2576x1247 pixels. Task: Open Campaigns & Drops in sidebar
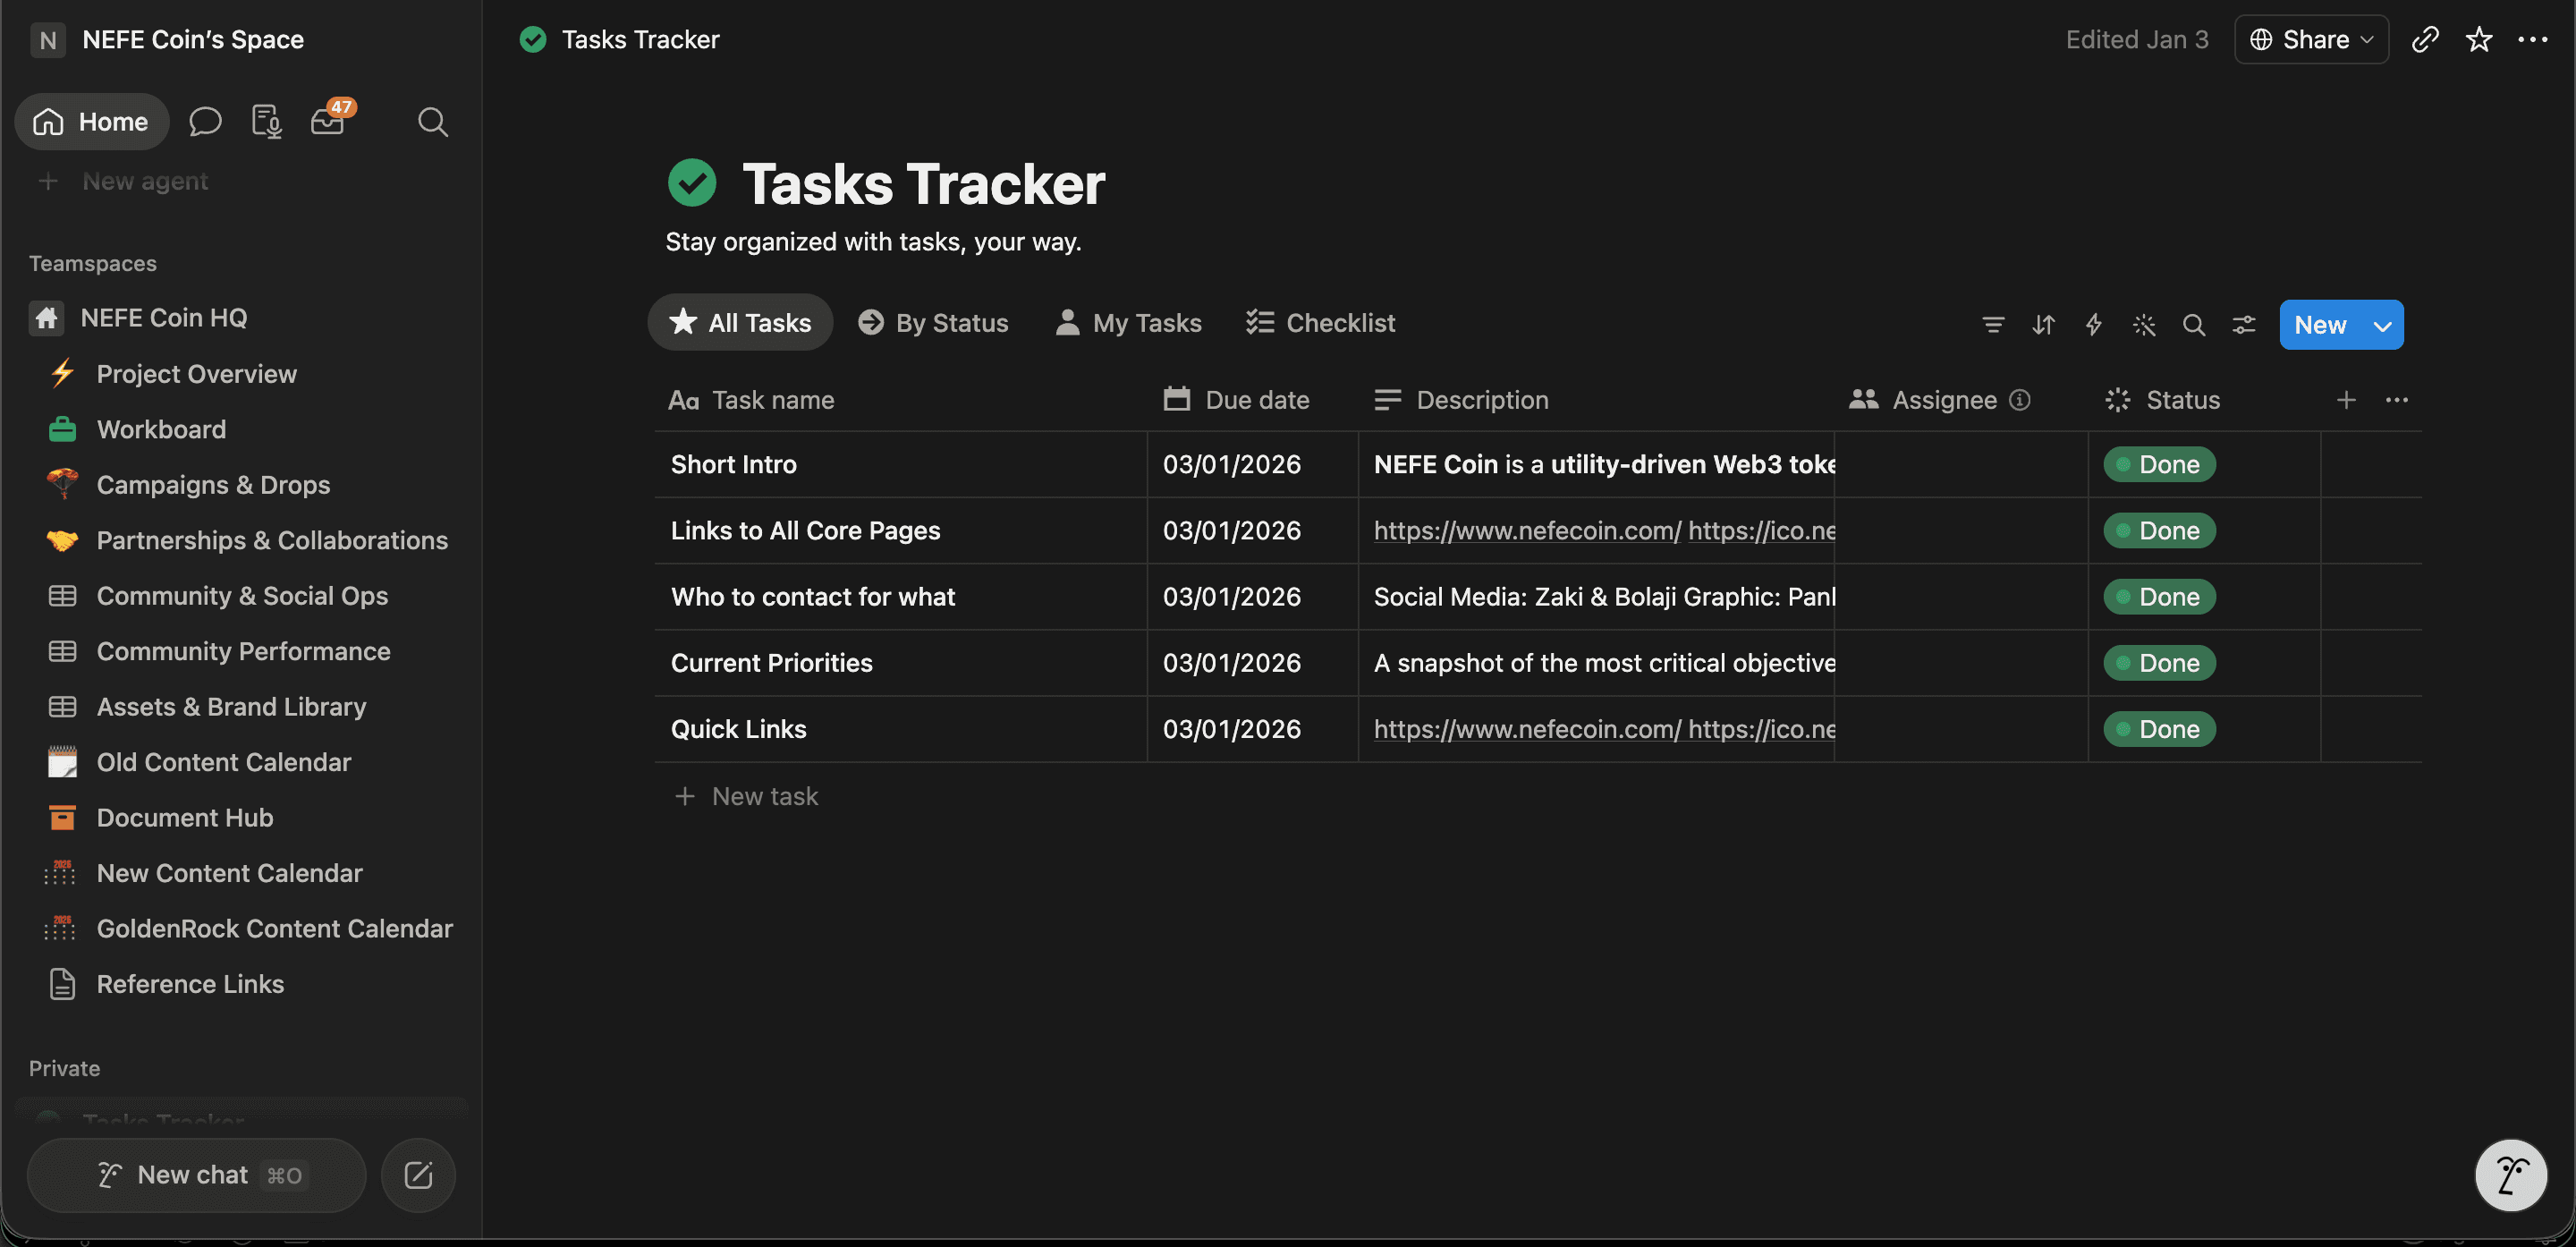tap(213, 484)
